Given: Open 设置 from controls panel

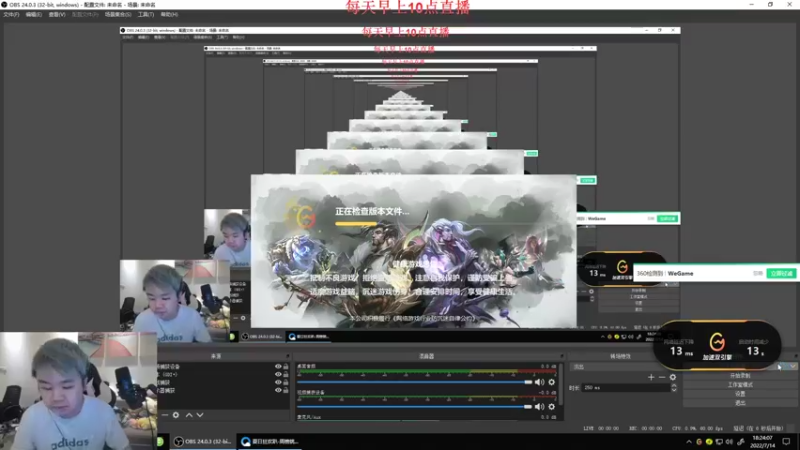Looking at the screenshot, I should [740, 394].
